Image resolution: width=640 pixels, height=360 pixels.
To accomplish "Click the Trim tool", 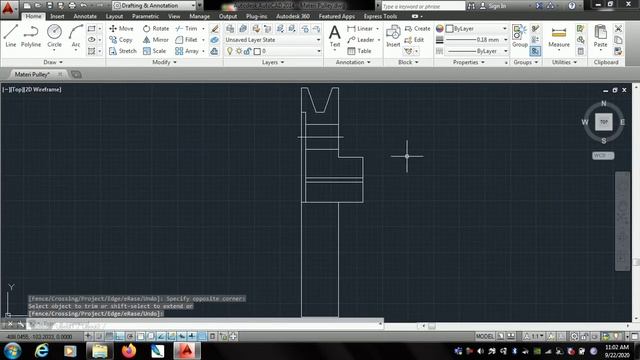I will (x=187, y=29).
